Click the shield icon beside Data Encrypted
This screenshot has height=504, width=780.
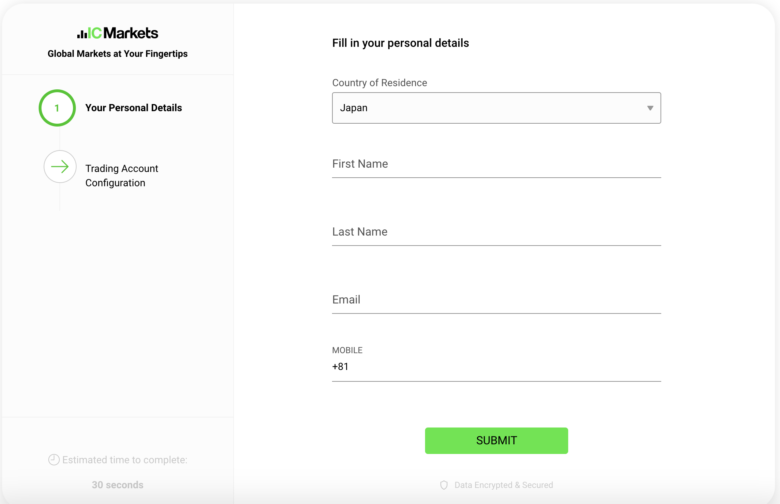(444, 485)
